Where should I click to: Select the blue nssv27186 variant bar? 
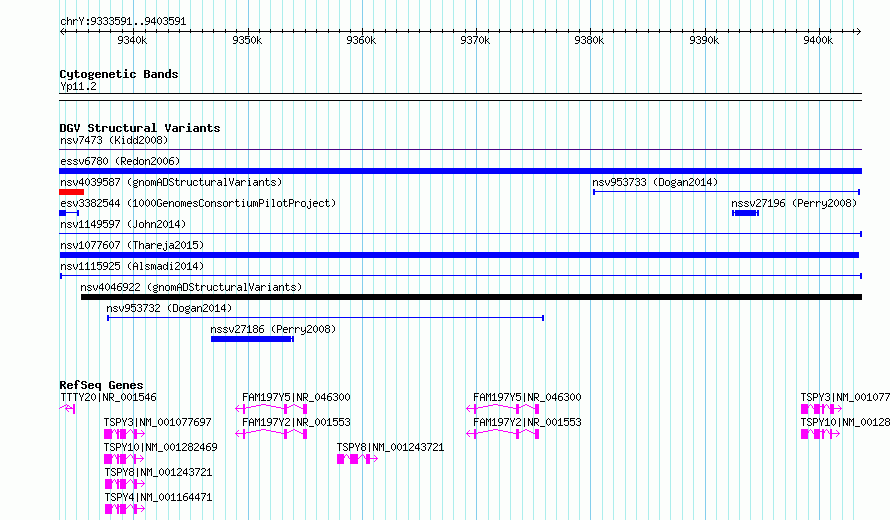click(252, 339)
